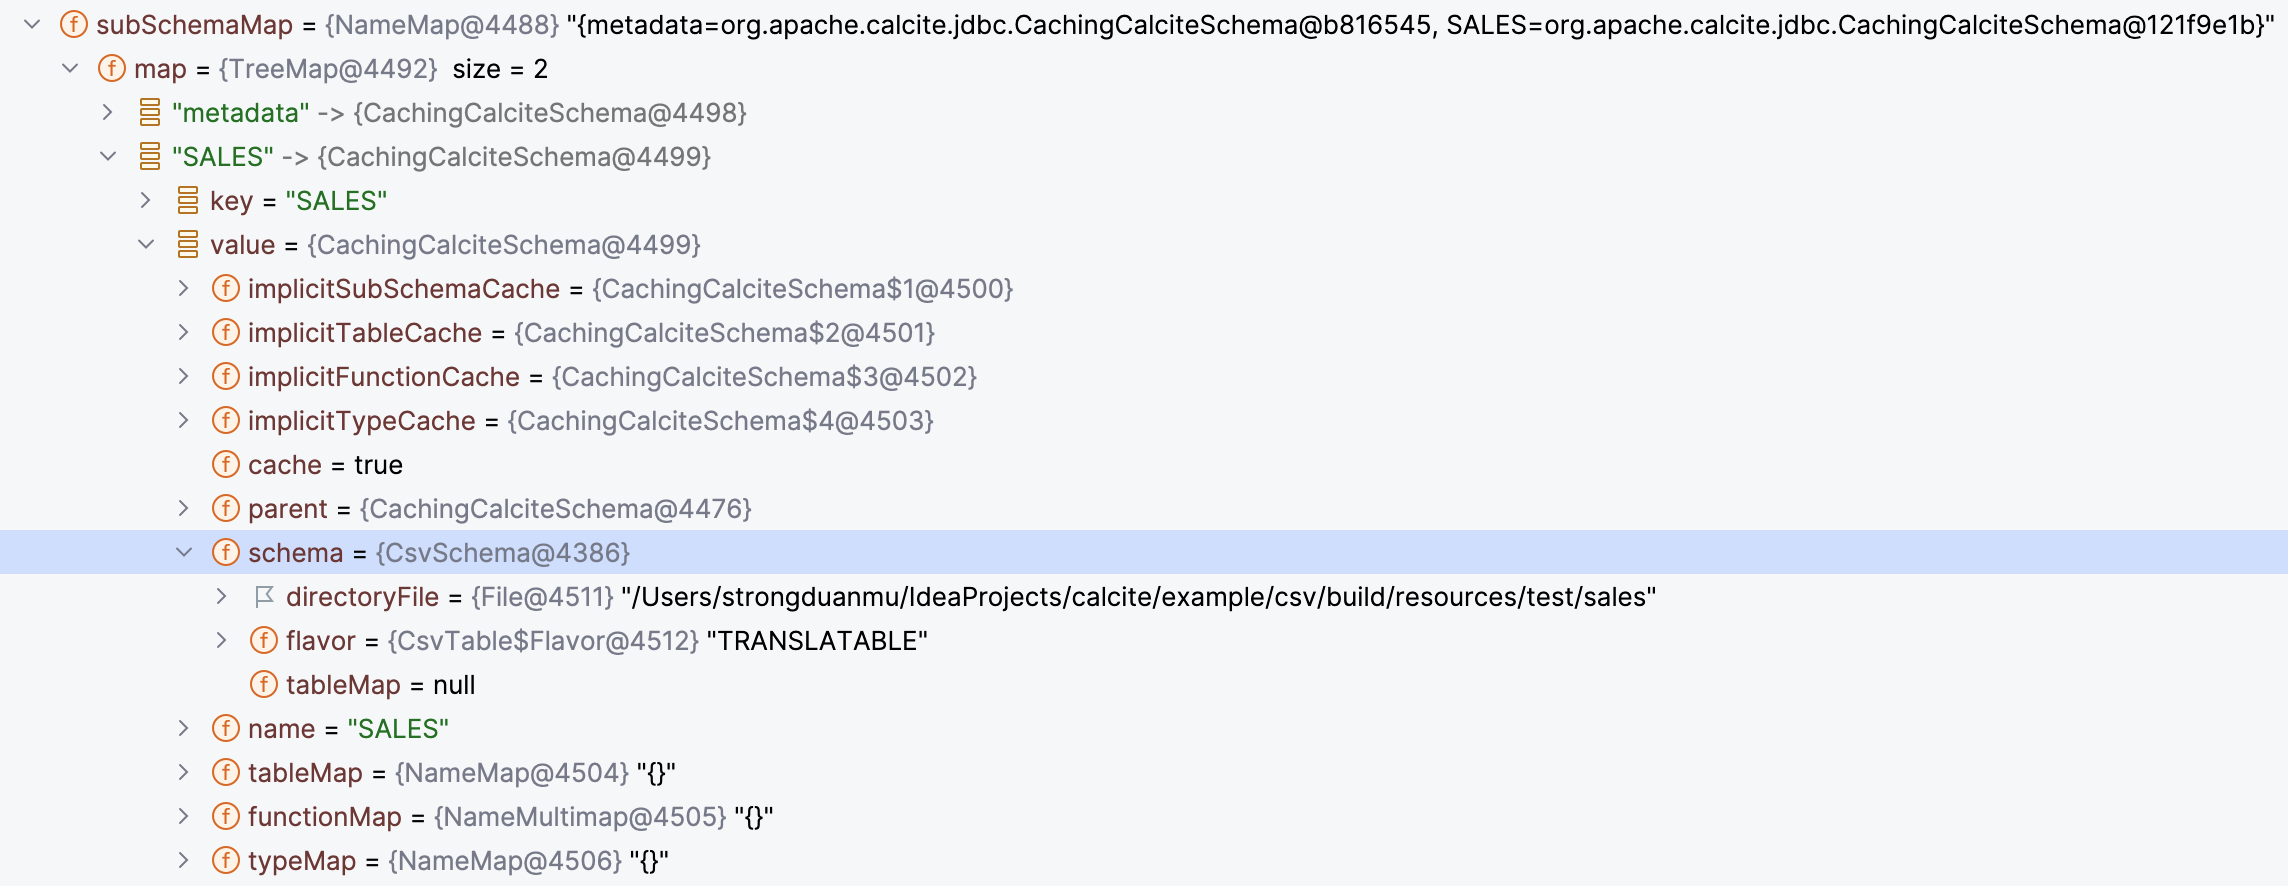This screenshot has width=2288, height=886.
Task: Expand the directoryFile node
Action: (222, 597)
